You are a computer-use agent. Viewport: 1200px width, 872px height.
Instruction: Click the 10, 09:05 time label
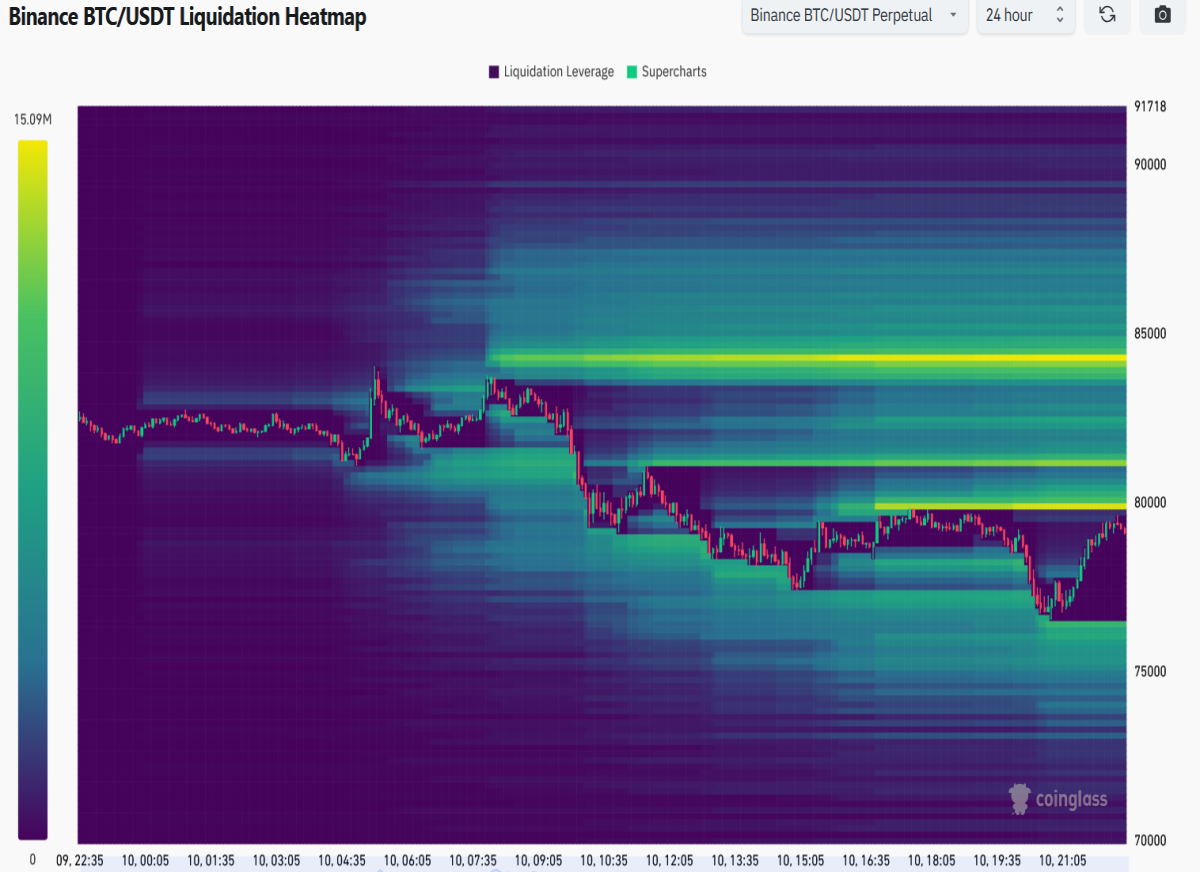tap(539, 860)
